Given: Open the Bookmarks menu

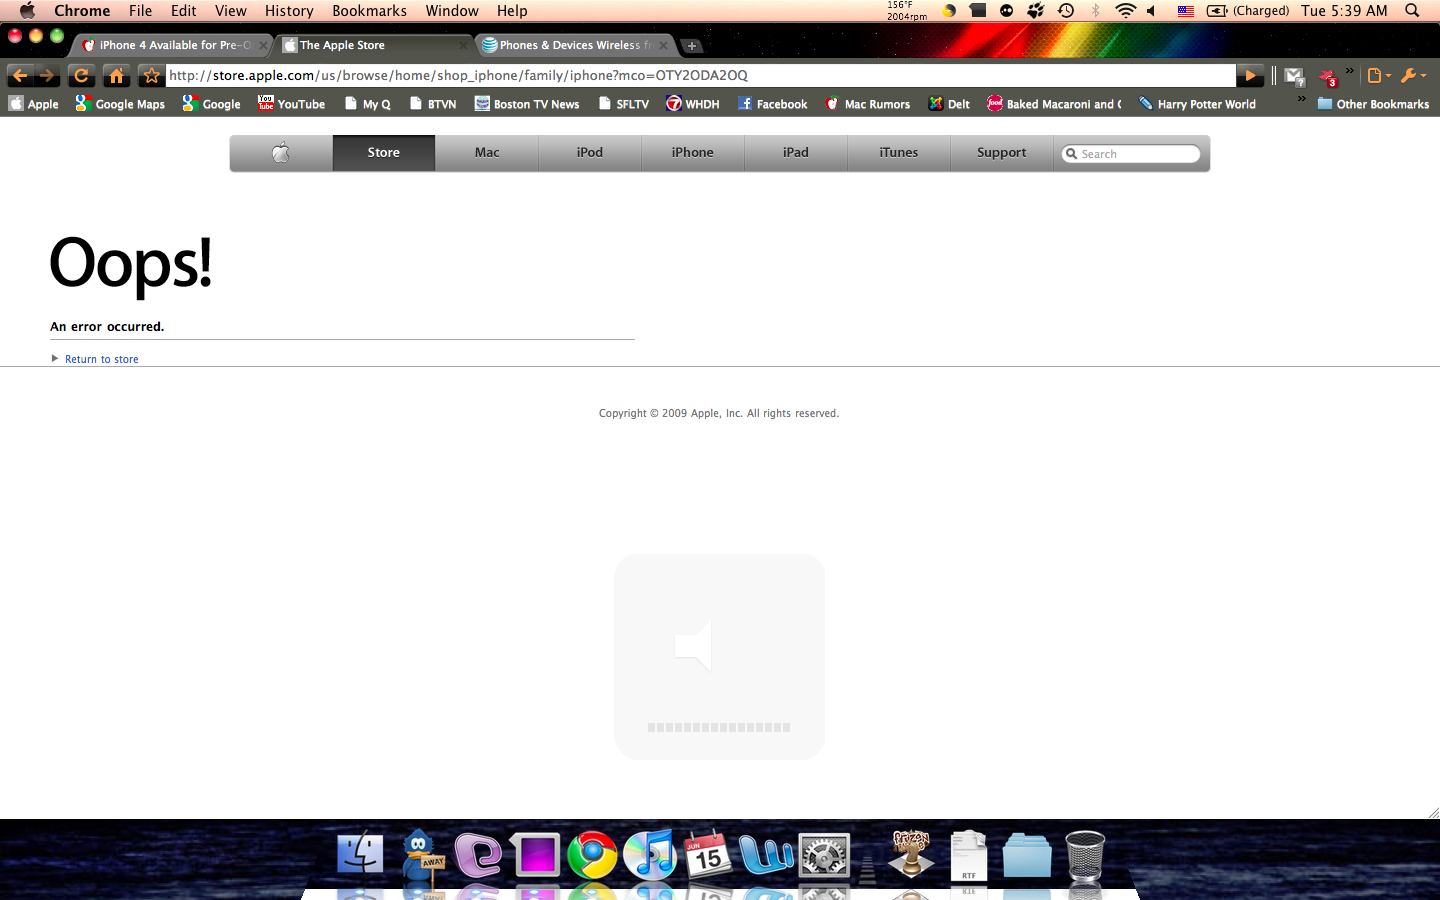Looking at the screenshot, I should (x=369, y=11).
